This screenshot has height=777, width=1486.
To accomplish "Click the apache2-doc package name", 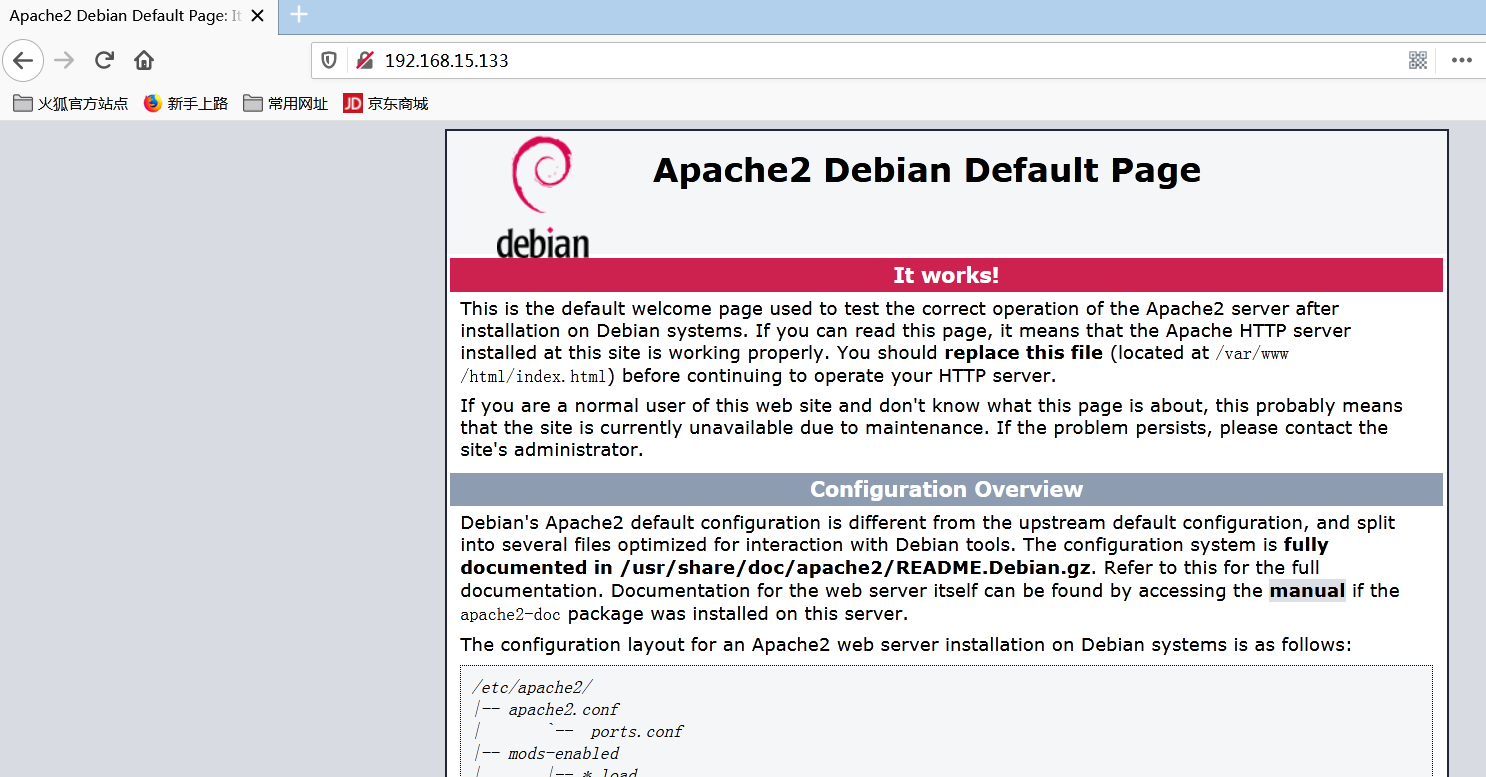I will [x=510, y=615].
